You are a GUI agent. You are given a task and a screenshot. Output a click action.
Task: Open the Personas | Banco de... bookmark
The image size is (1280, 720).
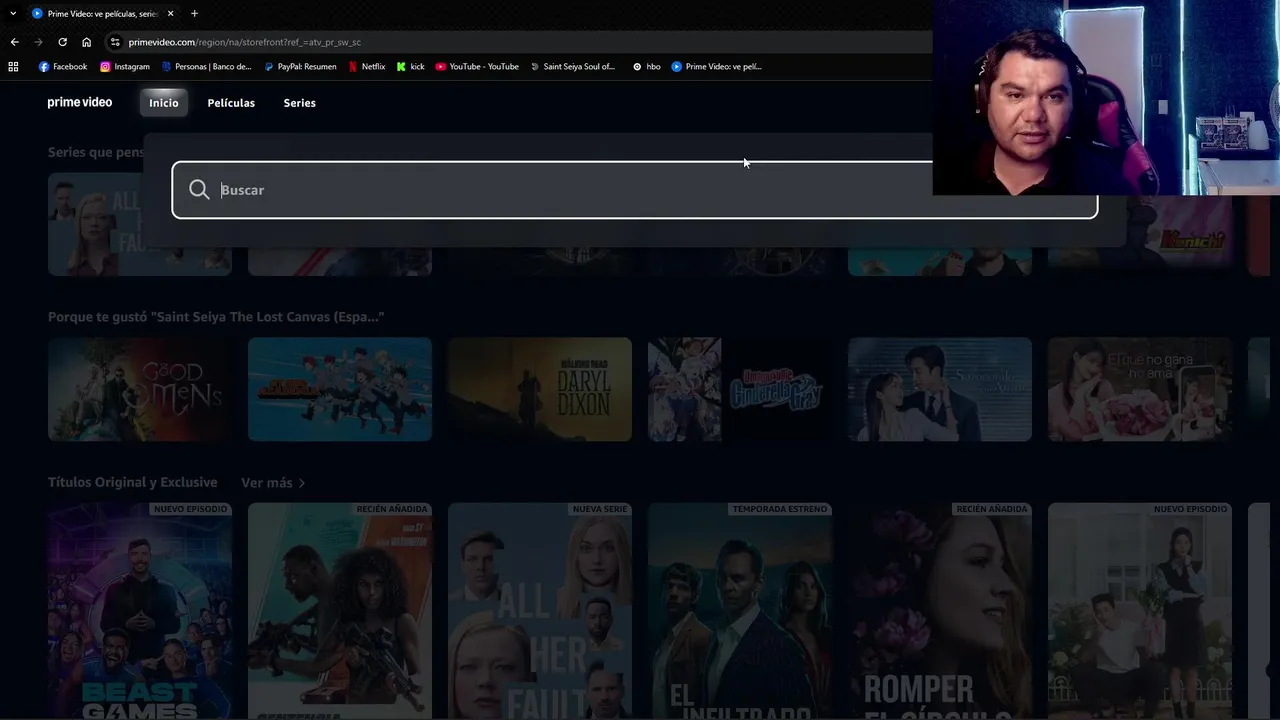(206, 67)
